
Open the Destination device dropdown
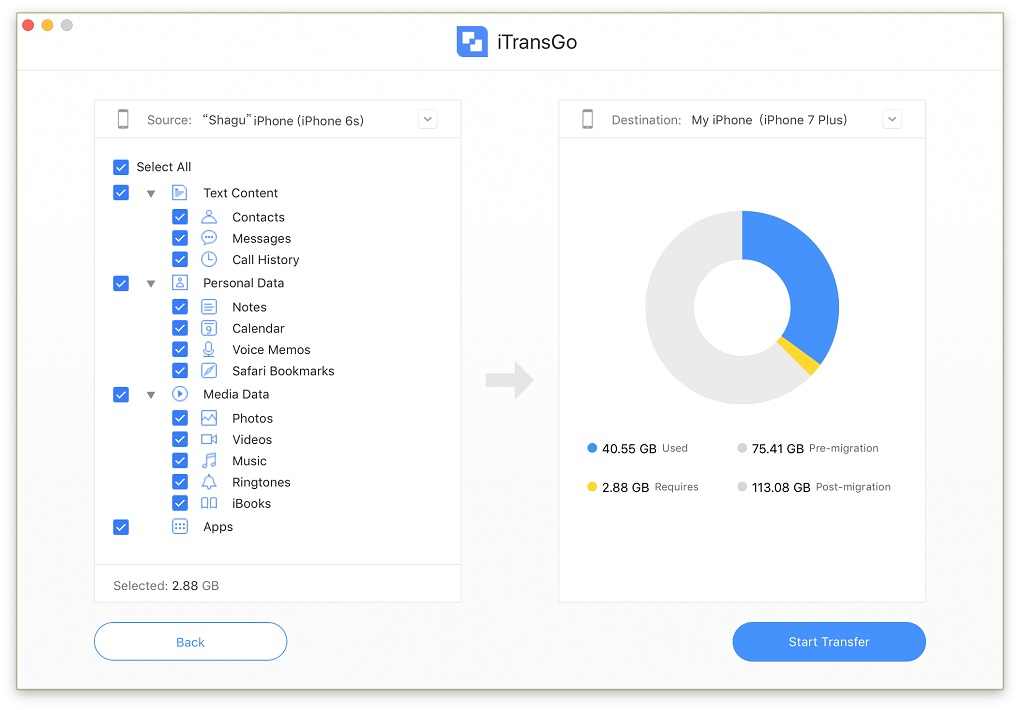point(892,119)
